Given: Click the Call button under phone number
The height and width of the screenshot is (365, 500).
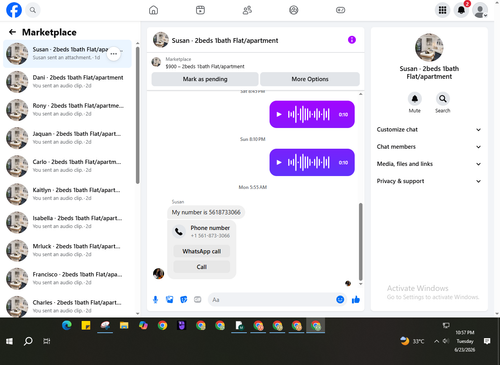Looking at the screenshot, I should pyautogui.click(x=202, y=267).
